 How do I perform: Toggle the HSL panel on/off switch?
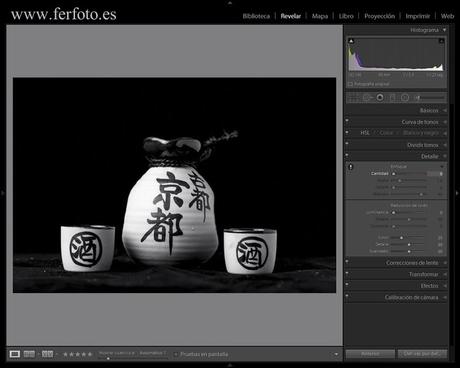(347, 132)
